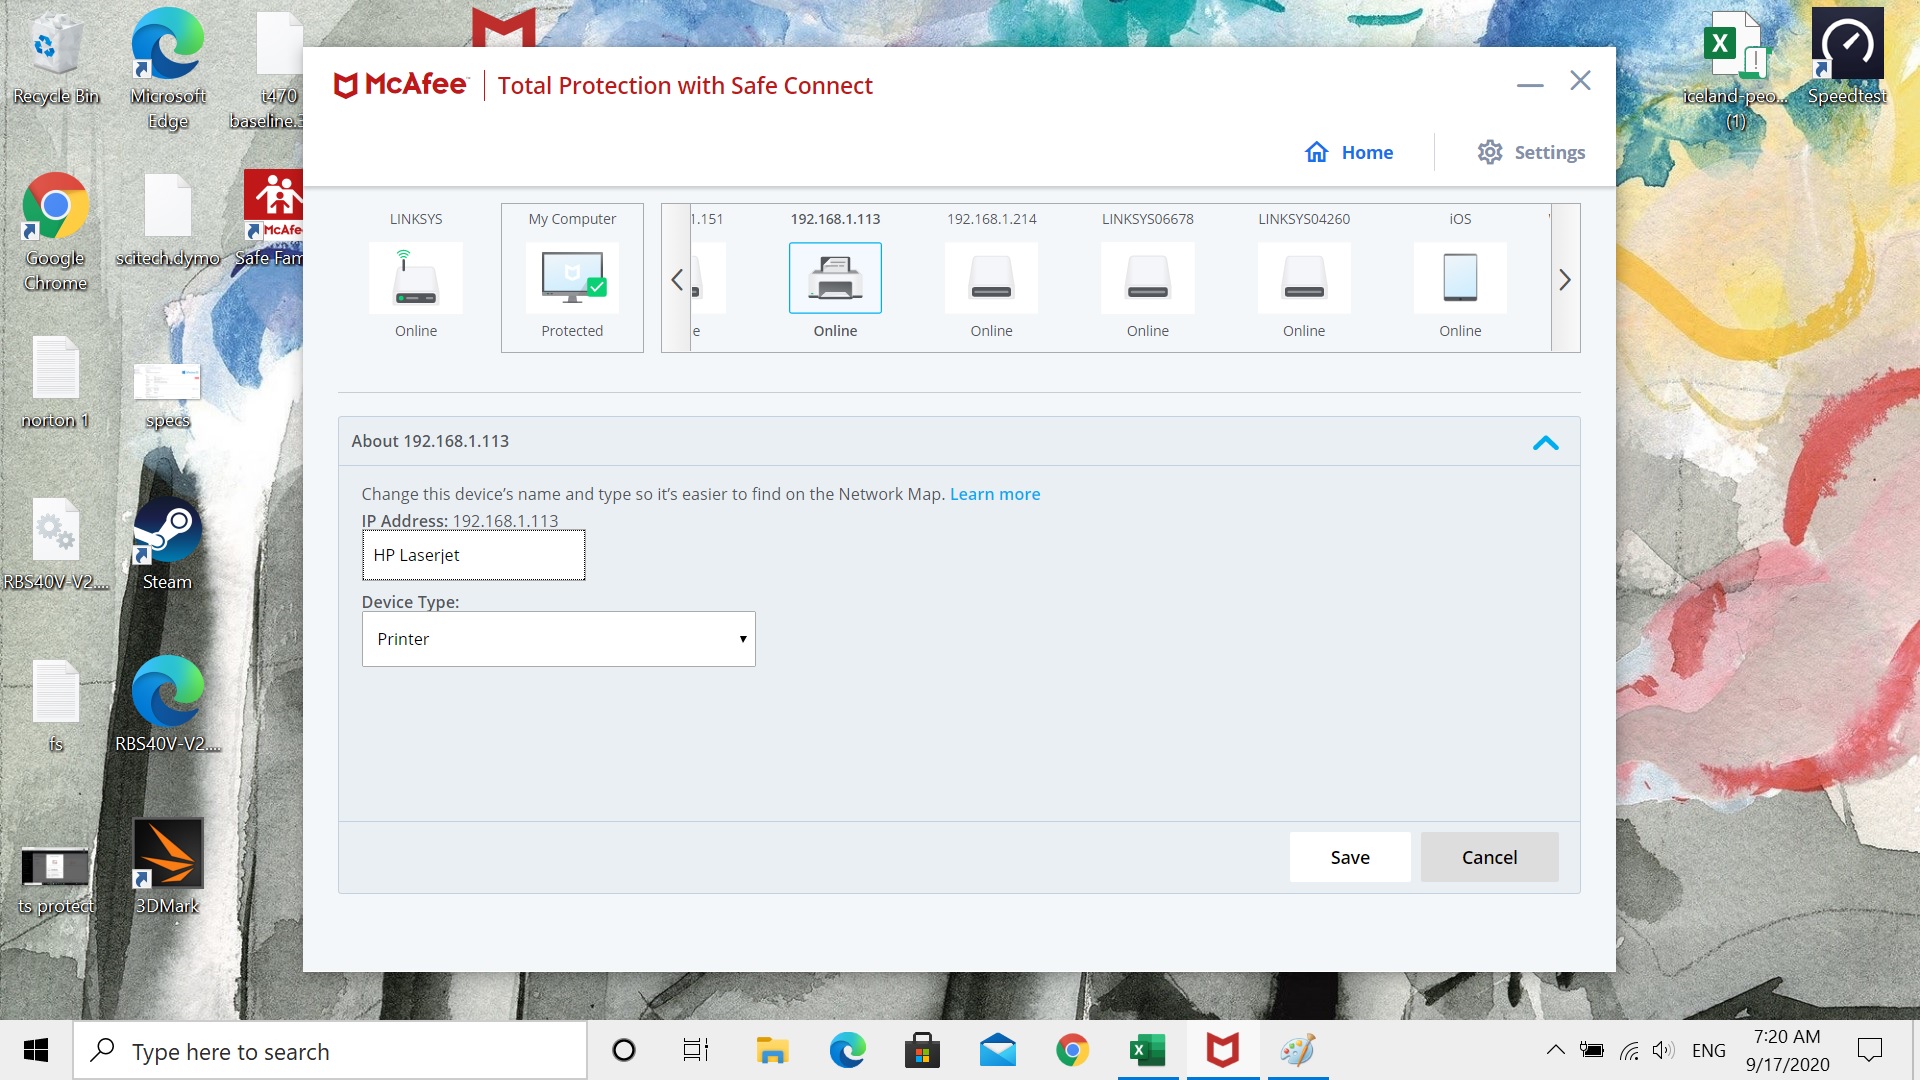Cancel device configuration changes

pyautogui.click(x=1487, y=857)
